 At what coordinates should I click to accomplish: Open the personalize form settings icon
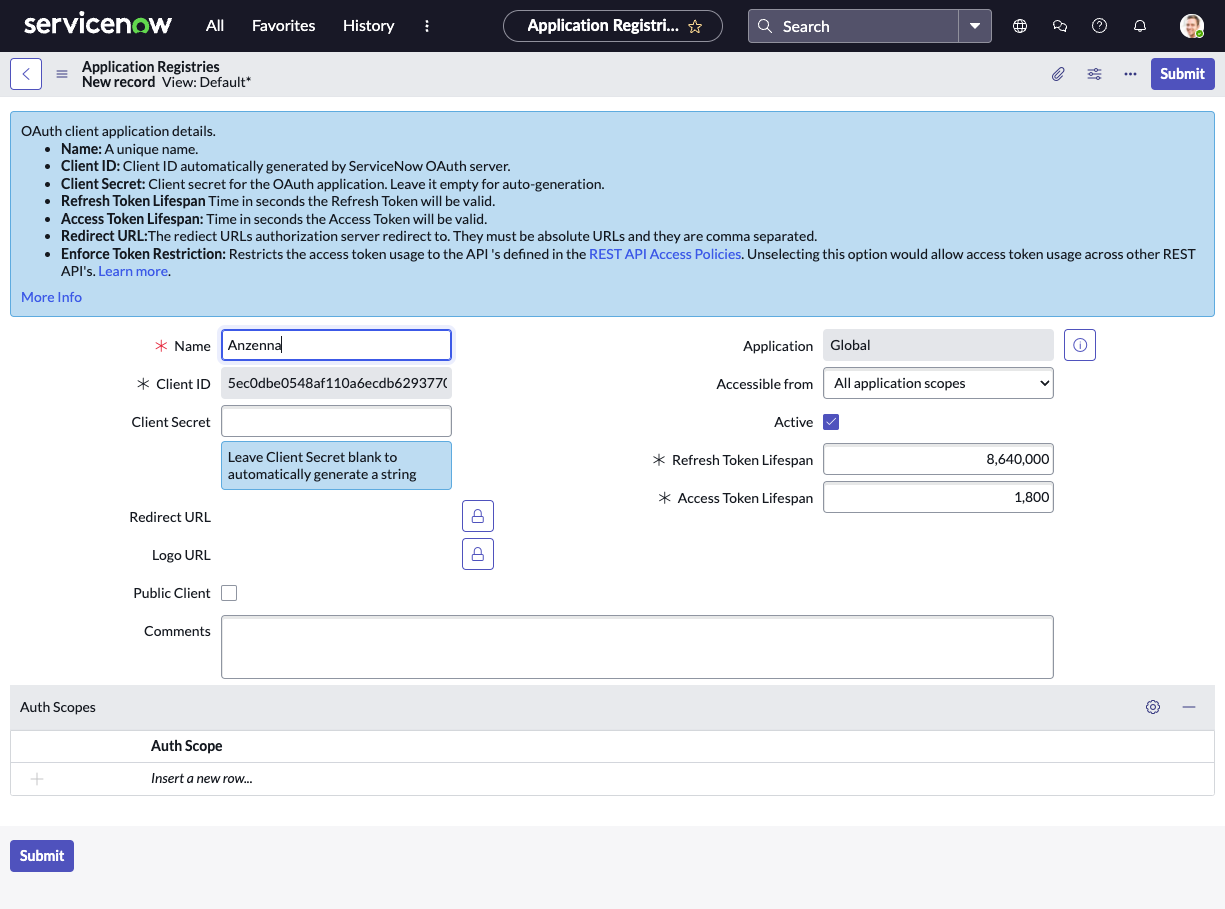click(x=1095, y=74)
